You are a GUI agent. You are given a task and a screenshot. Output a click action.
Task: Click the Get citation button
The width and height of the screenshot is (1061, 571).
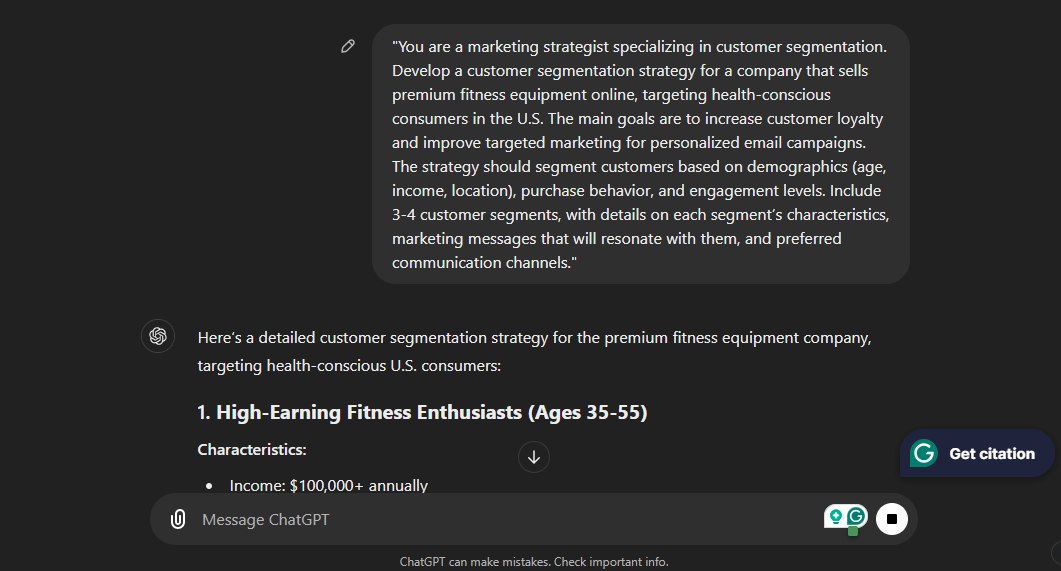pos(977,453)
